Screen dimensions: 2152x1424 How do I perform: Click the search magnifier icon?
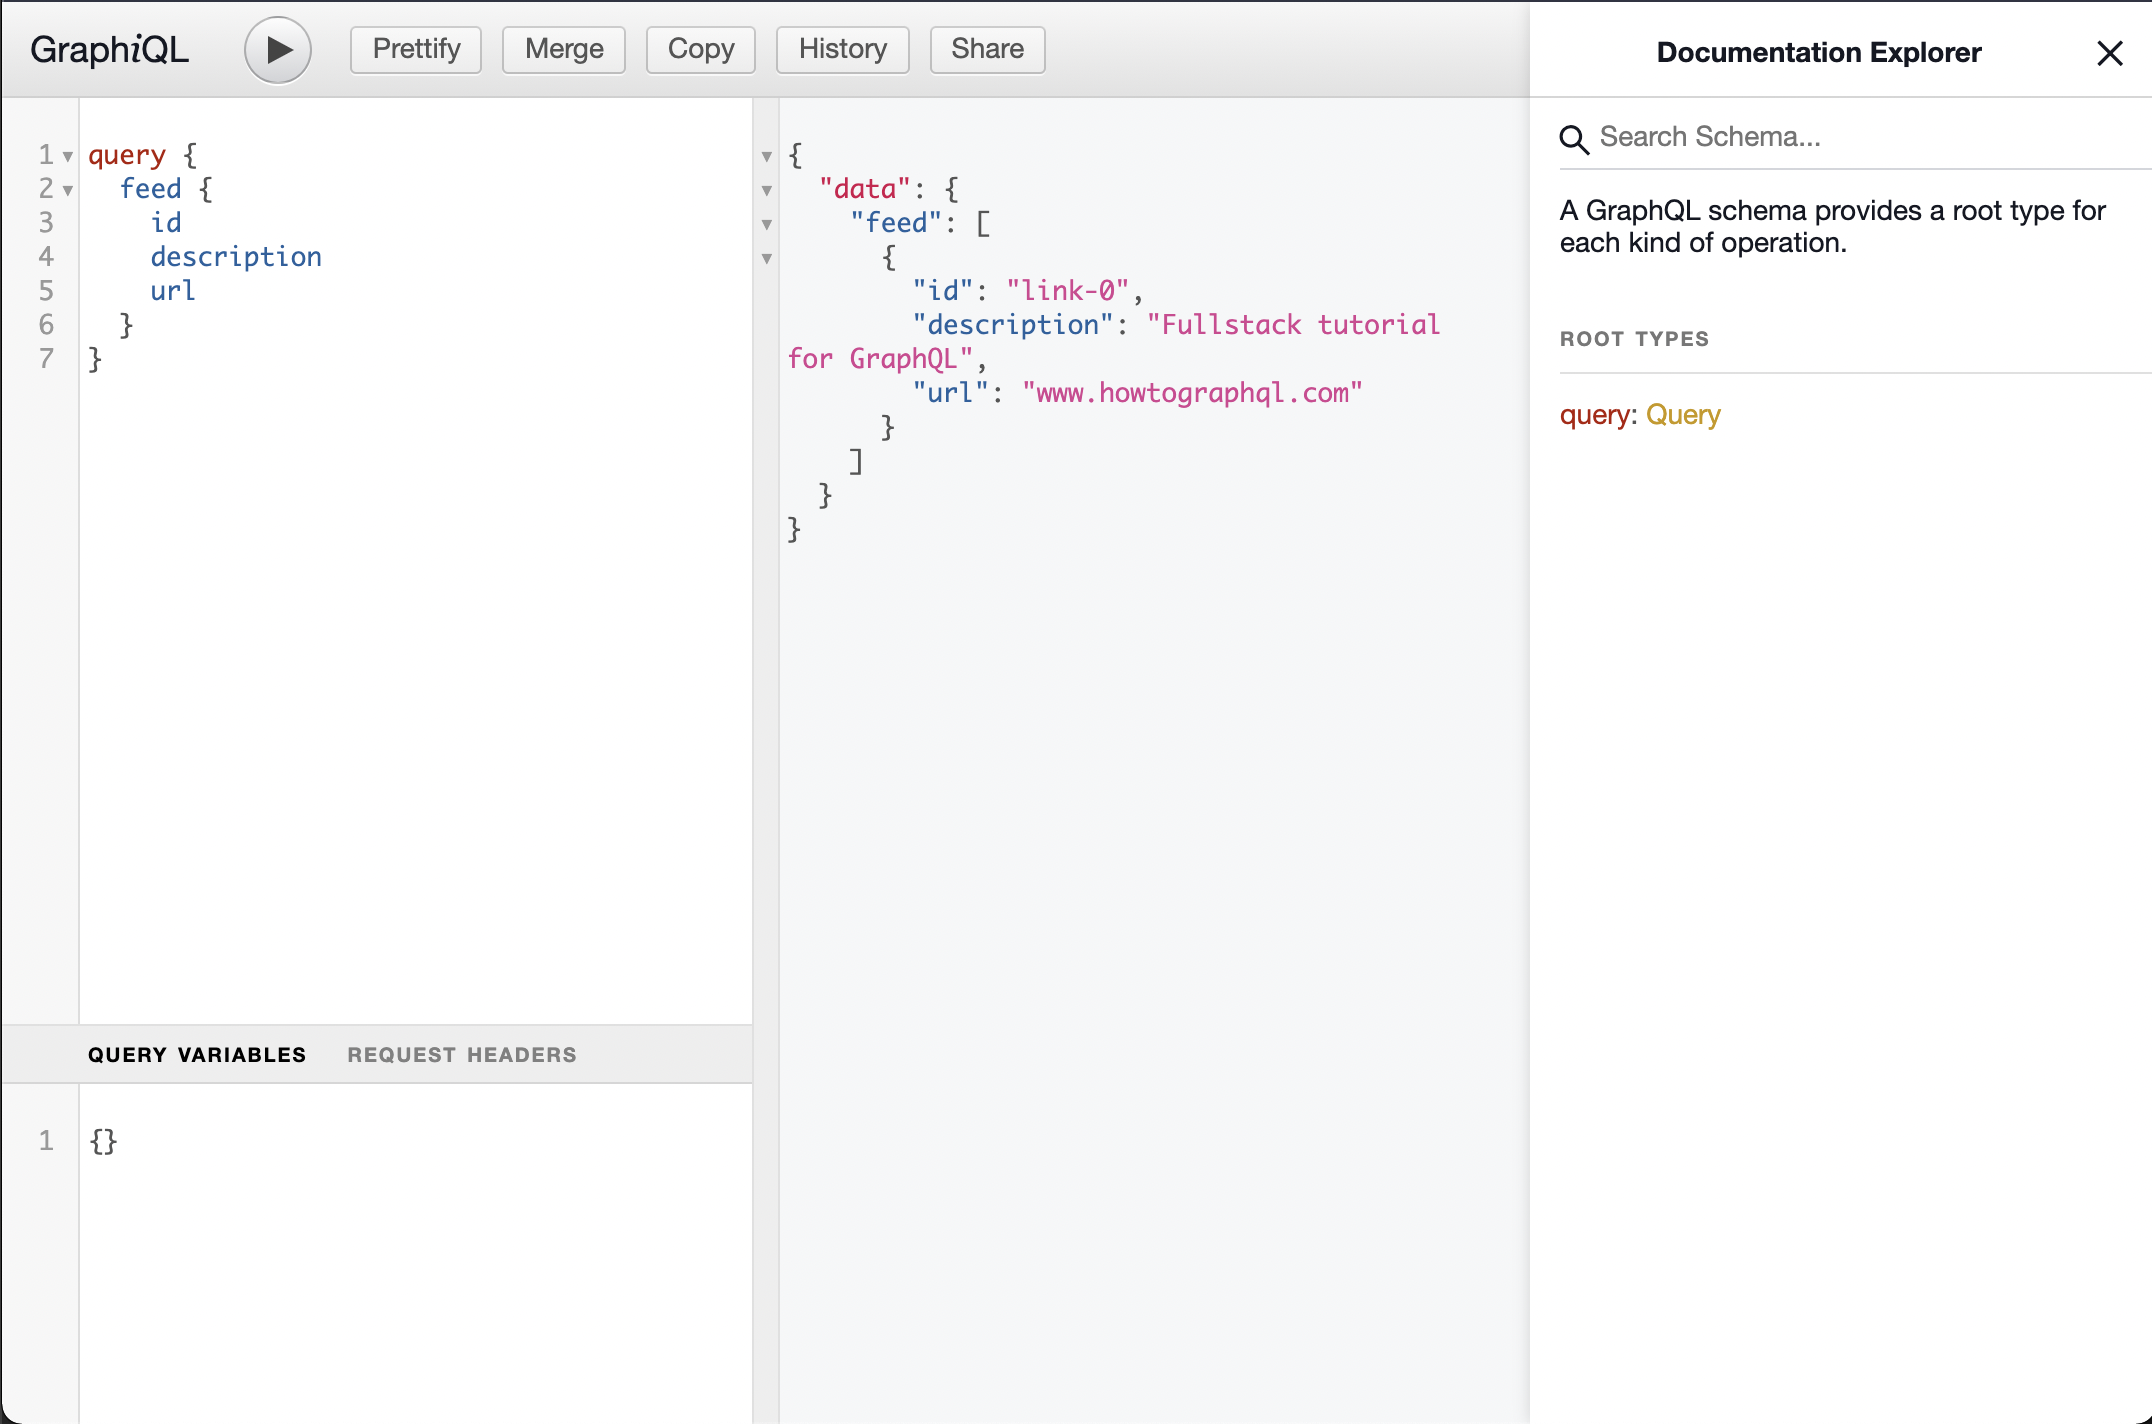pyautogui.click(x=1574, y=139)
